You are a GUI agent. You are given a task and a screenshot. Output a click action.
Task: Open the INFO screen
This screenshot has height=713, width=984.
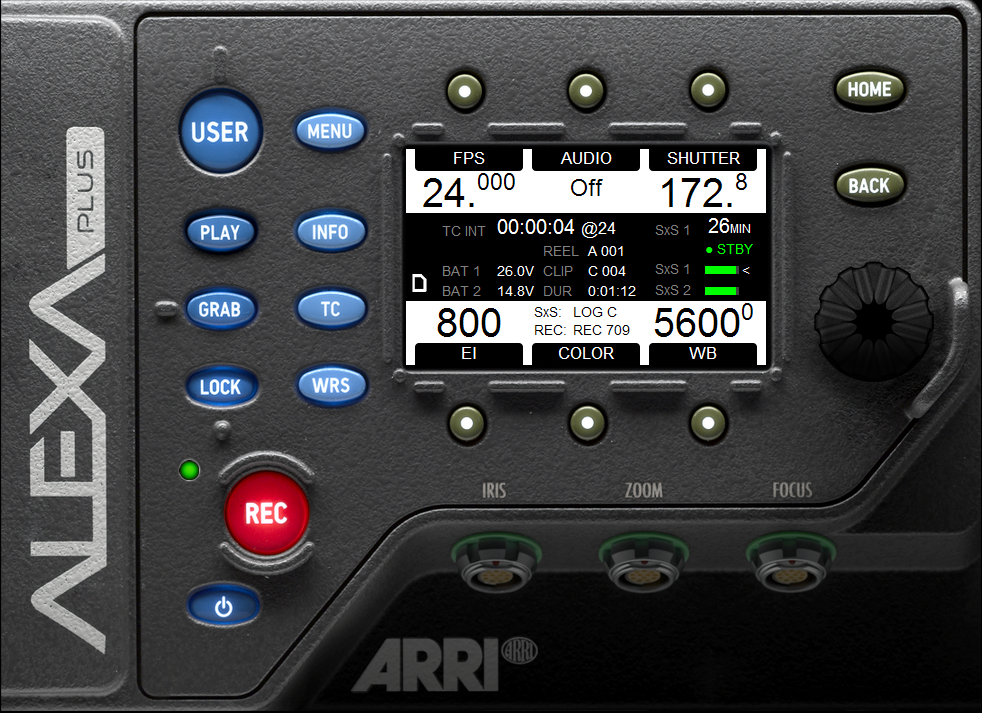point(330,232)
